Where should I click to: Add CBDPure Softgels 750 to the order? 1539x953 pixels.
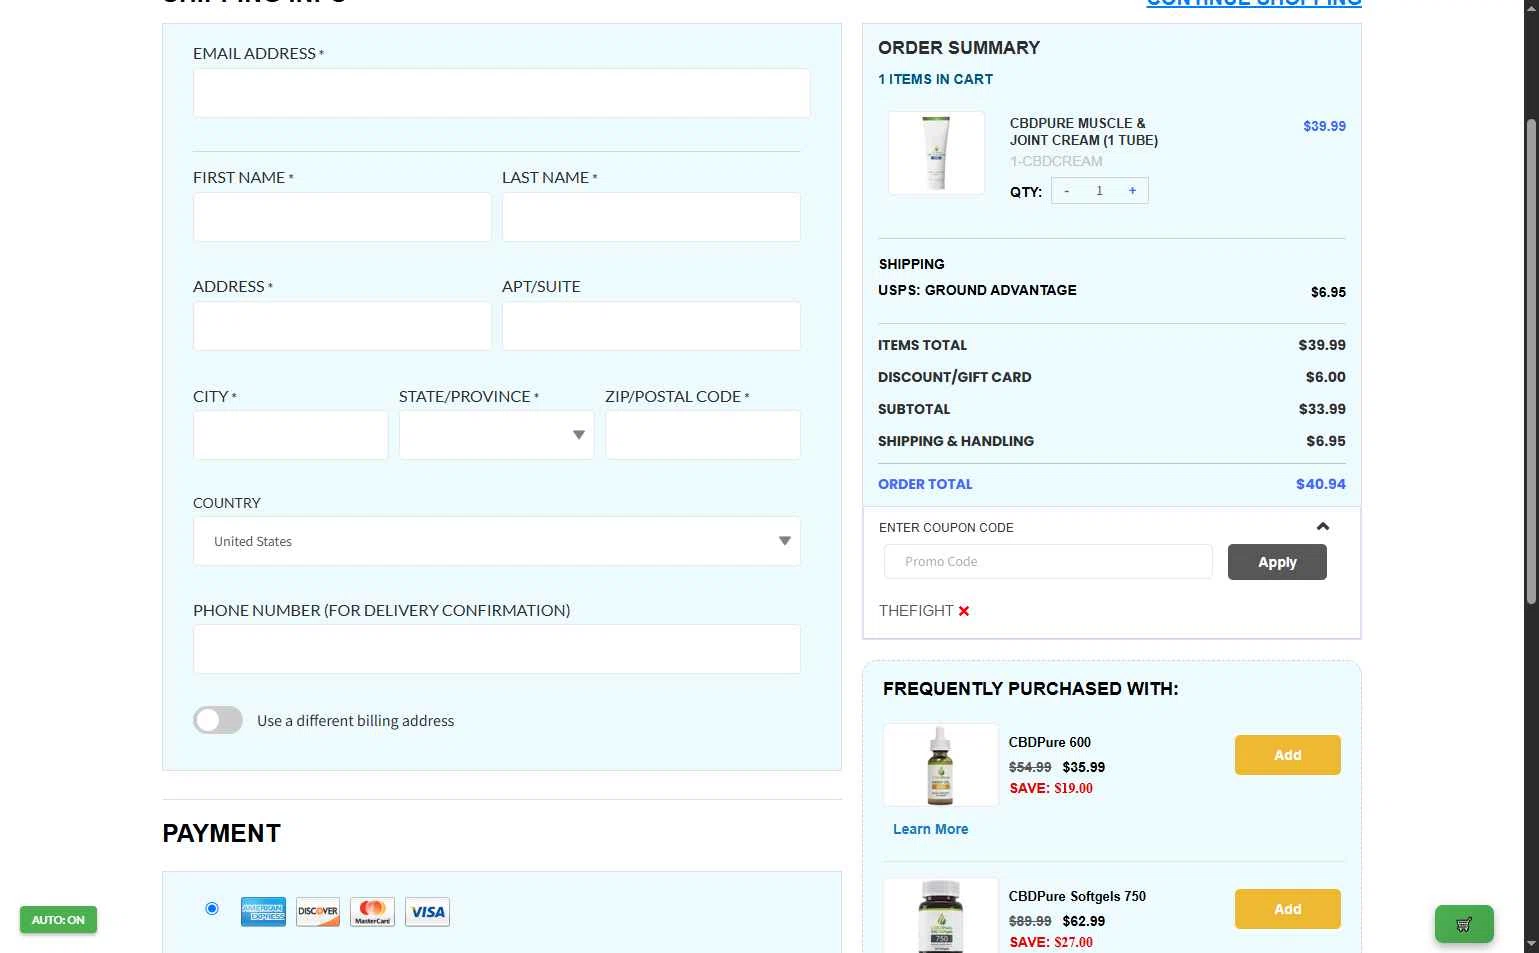(1288, 909)
